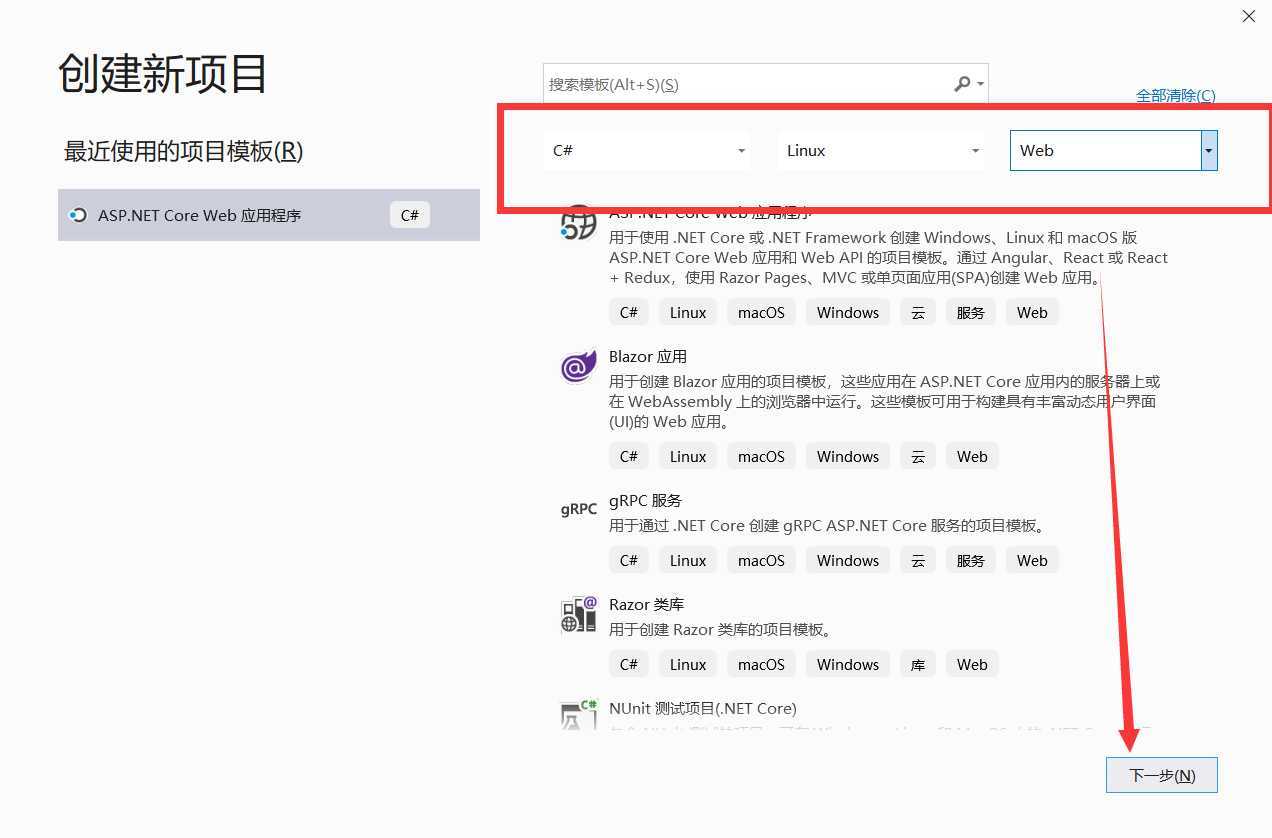
Task: Expand the search history dropdown arrow
Action: (x=981, y=84)
